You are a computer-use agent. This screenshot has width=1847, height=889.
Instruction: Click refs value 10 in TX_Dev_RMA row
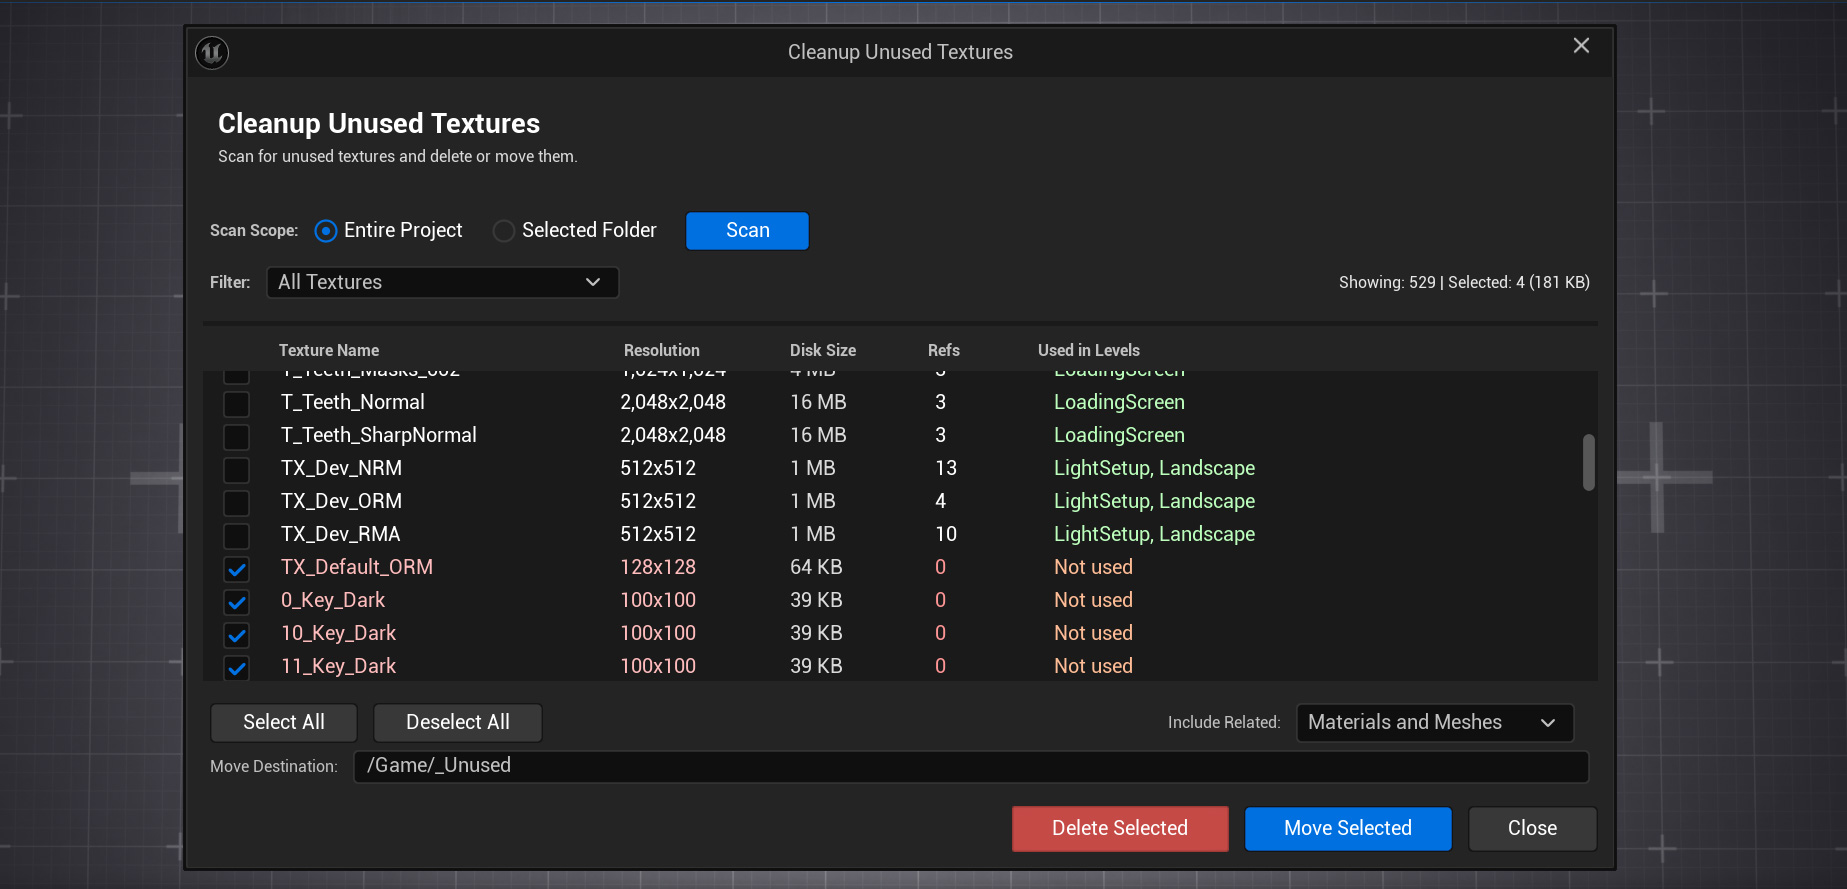point(946,534)
